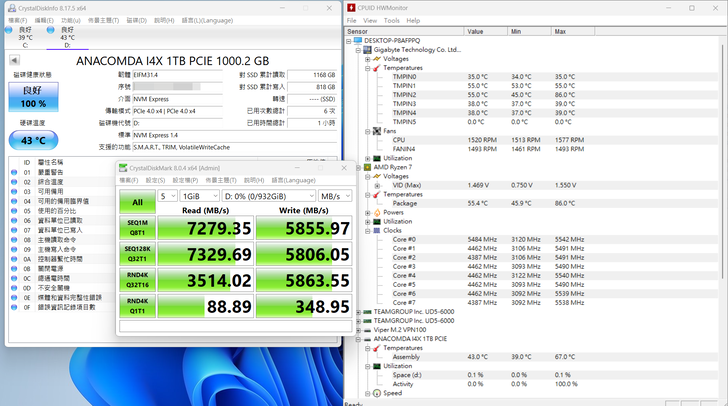Click the 43 °C temperature indicator
The width and height of the screenshot is (728, 406).
[x=33, y=140]
